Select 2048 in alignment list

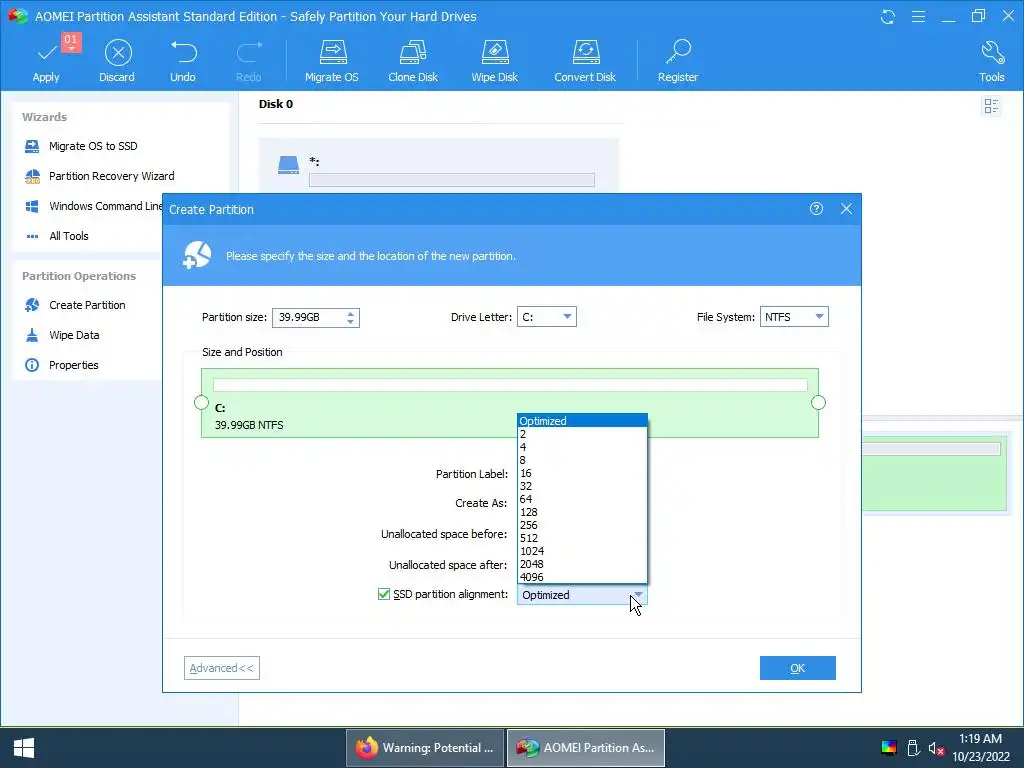[583, 564]
